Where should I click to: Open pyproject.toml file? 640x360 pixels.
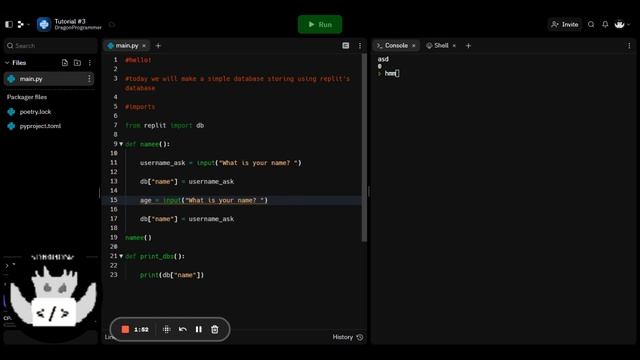click(40, 126)
